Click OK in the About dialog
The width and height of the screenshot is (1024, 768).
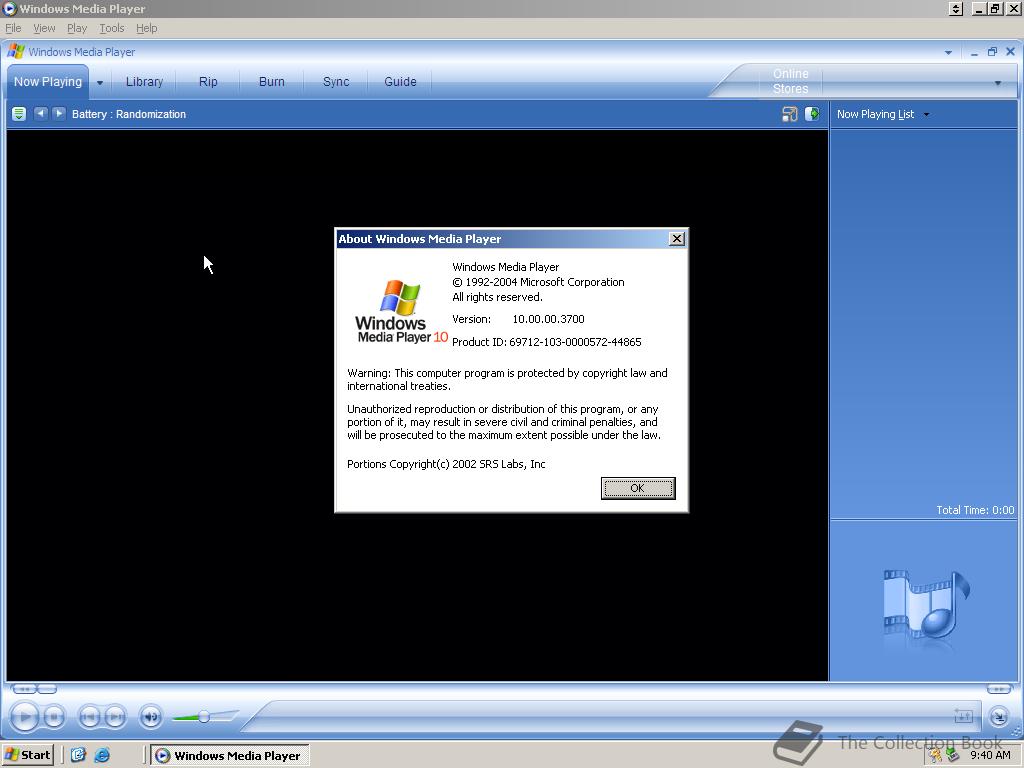[x=637, y=488]
